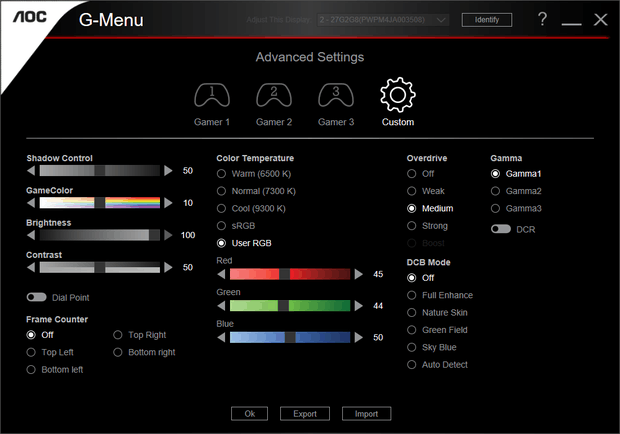Set DCB Mode to Off

tap(420, 278)
